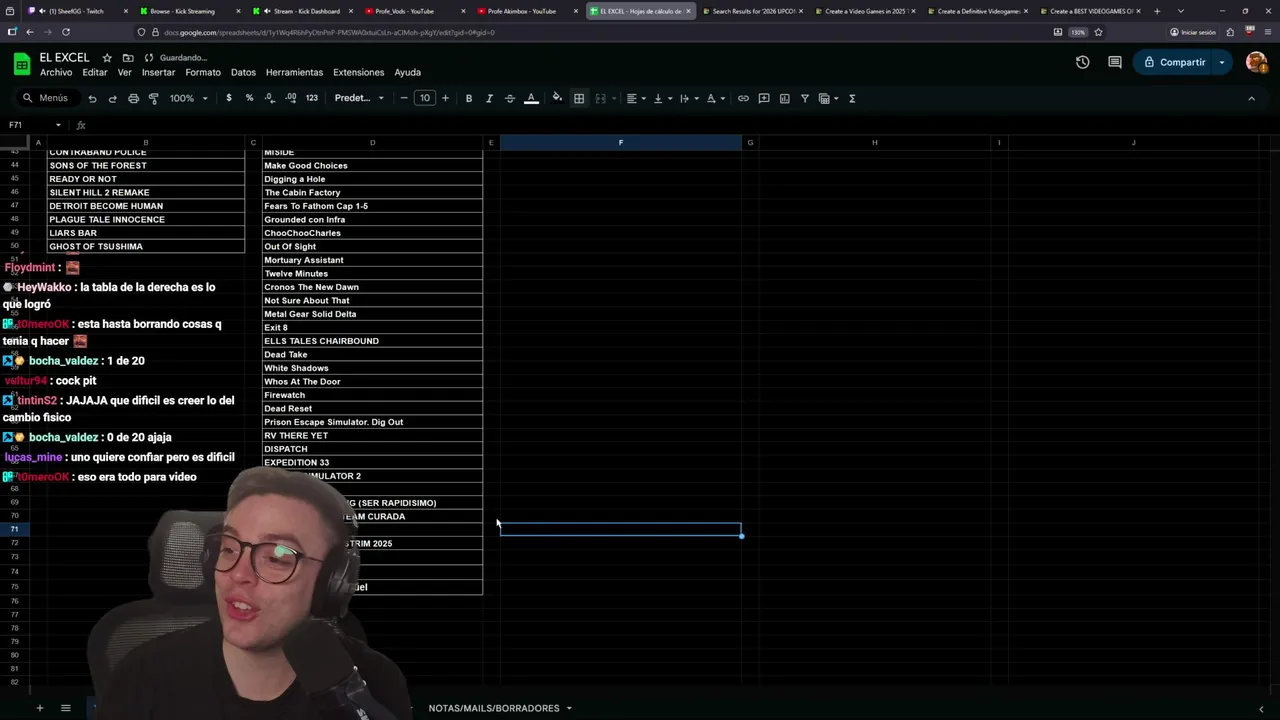Expand the merge cells options arrow
This screenshot has height=720, width=1280.
click(613, 98)
